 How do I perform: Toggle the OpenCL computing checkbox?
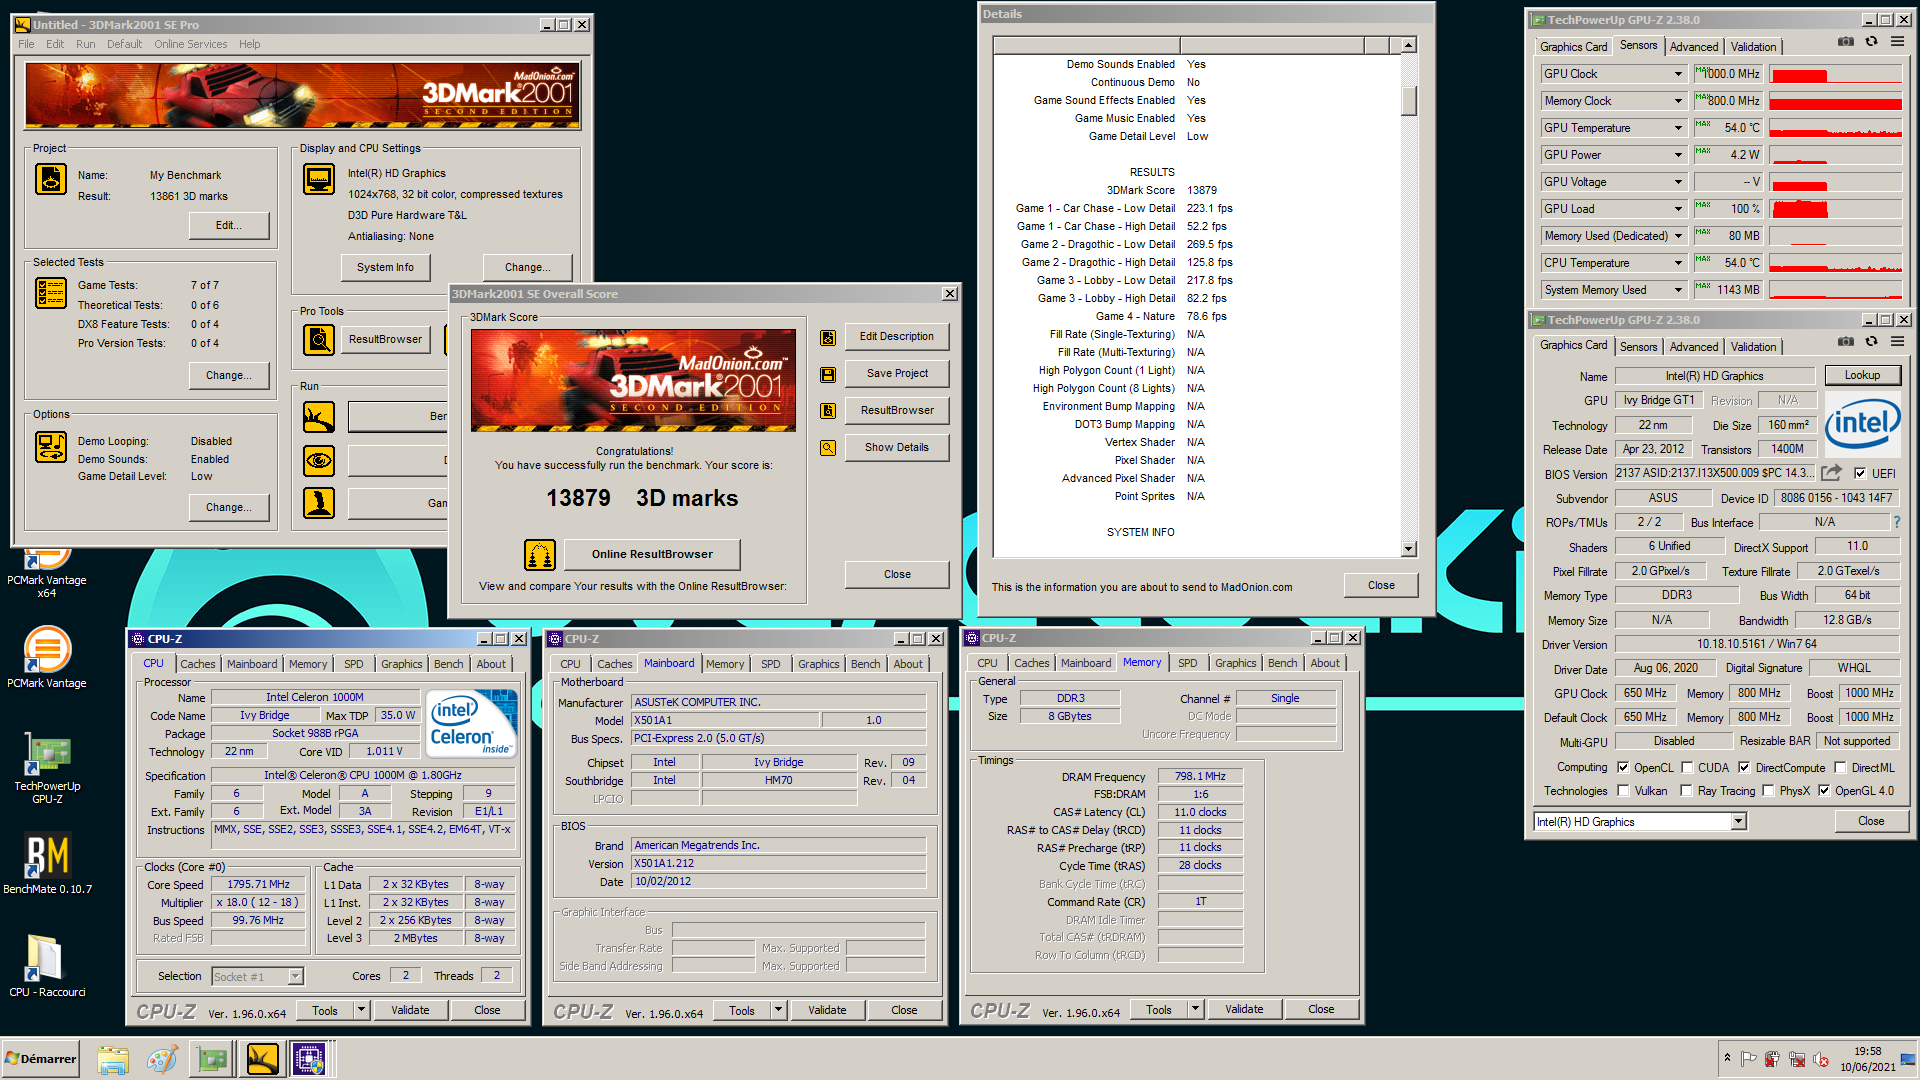click(1623, 768)
